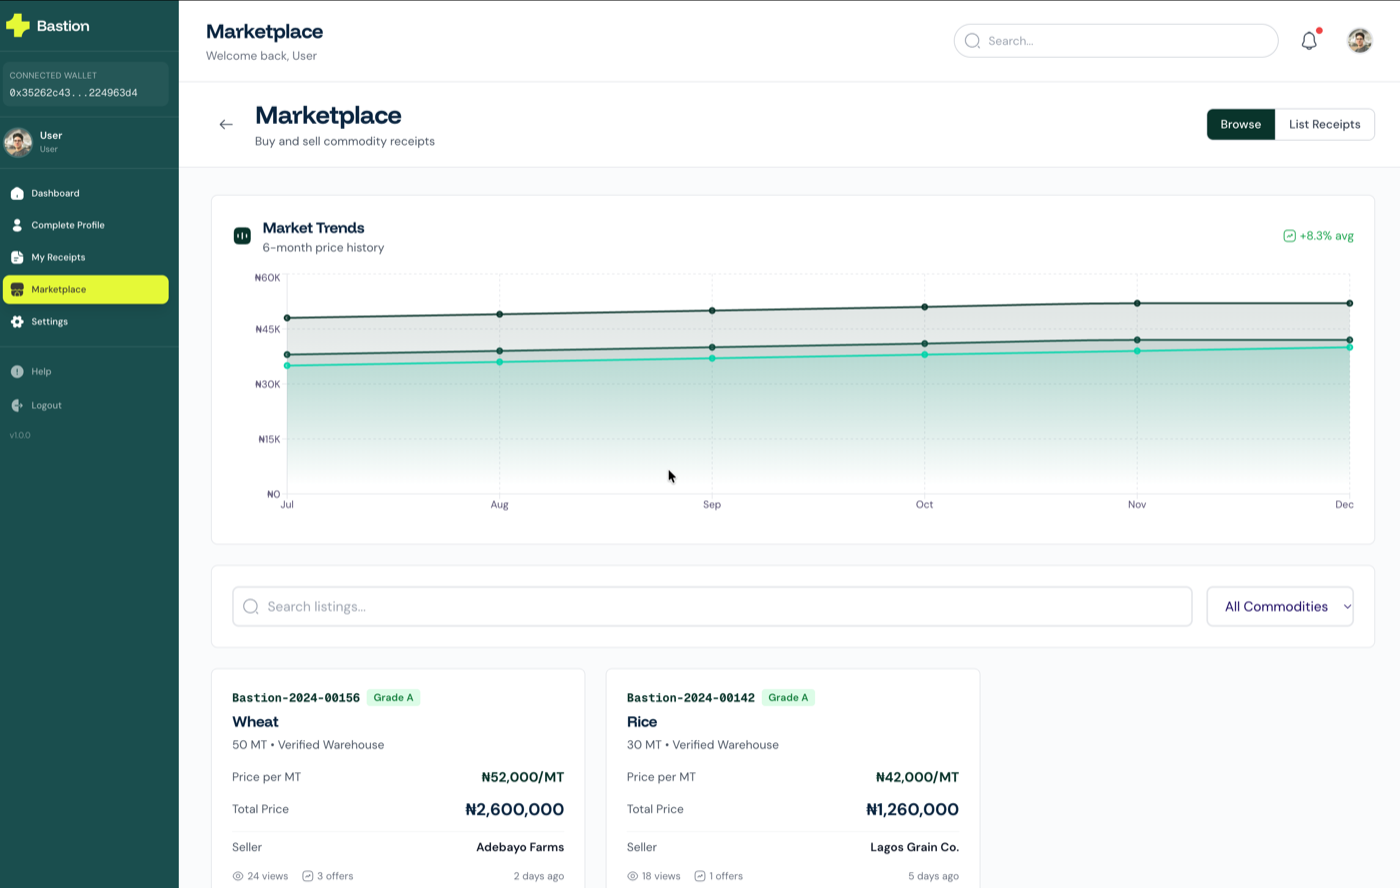Screen dimensions: 1400x888
Task: Click the Dec data point on top line
Action: (x=1349, y=303)
